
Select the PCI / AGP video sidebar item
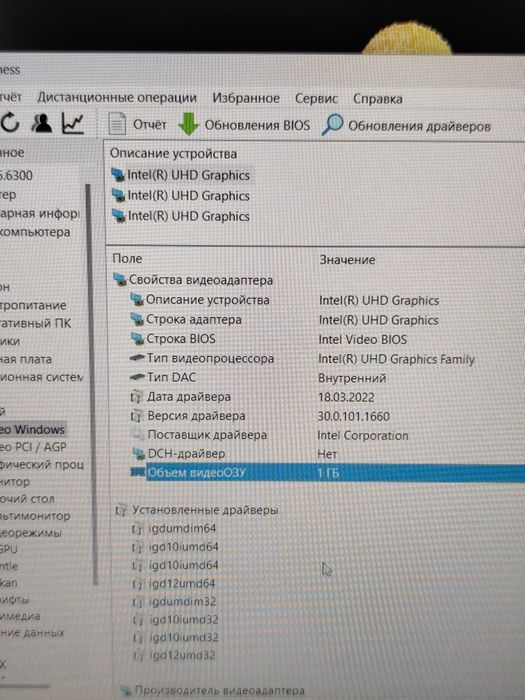(x=33, y=446)
